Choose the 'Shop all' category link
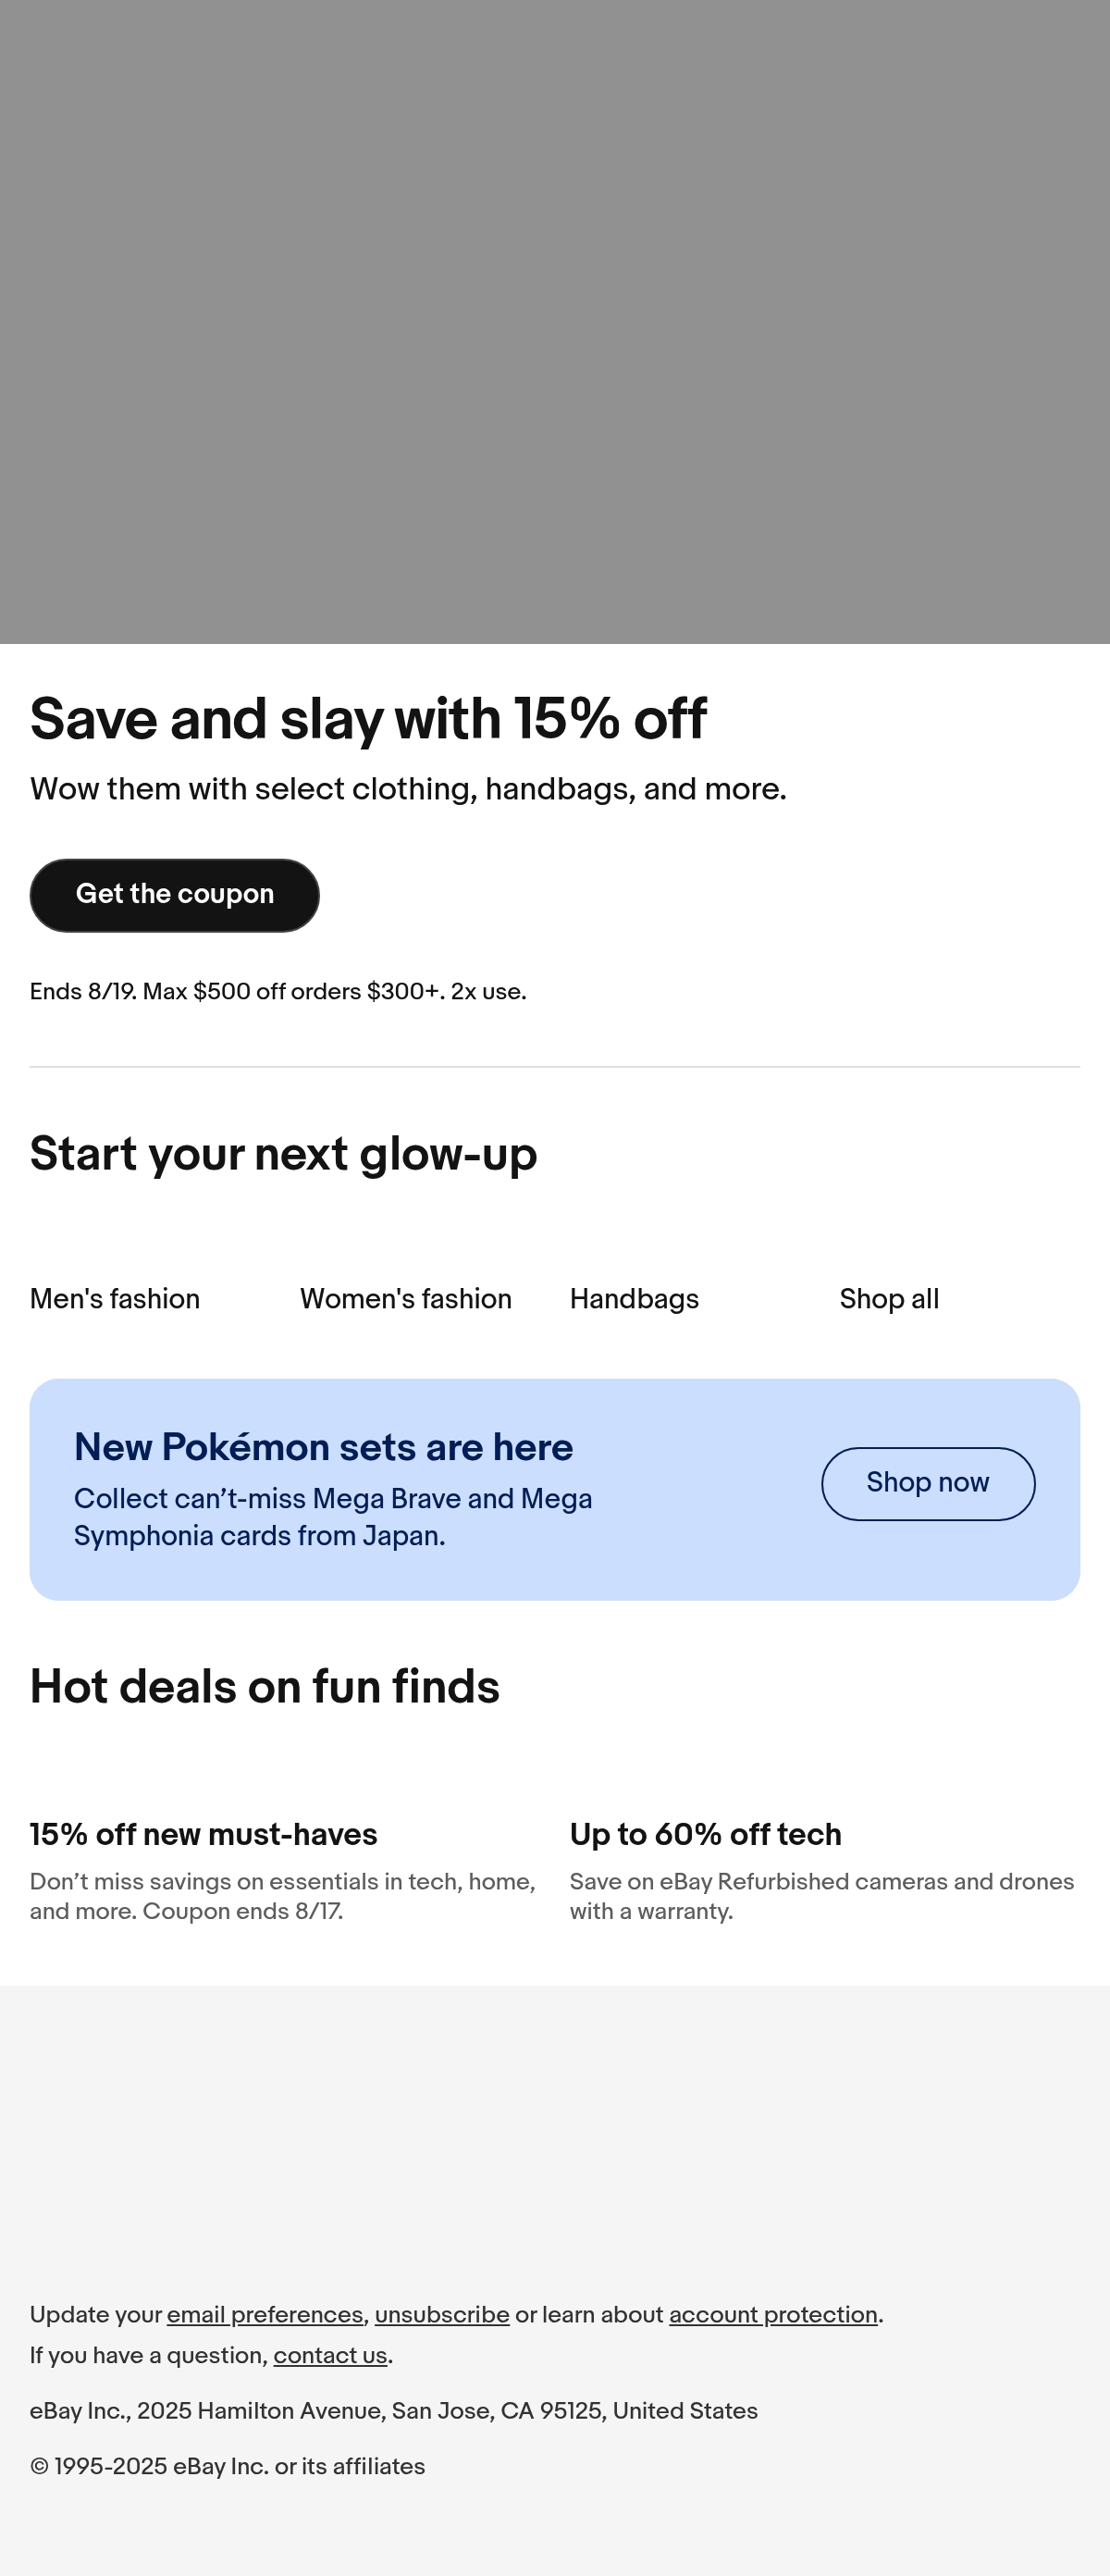Screen dimensions: 1110x2576 click(x=889, y=1299)
